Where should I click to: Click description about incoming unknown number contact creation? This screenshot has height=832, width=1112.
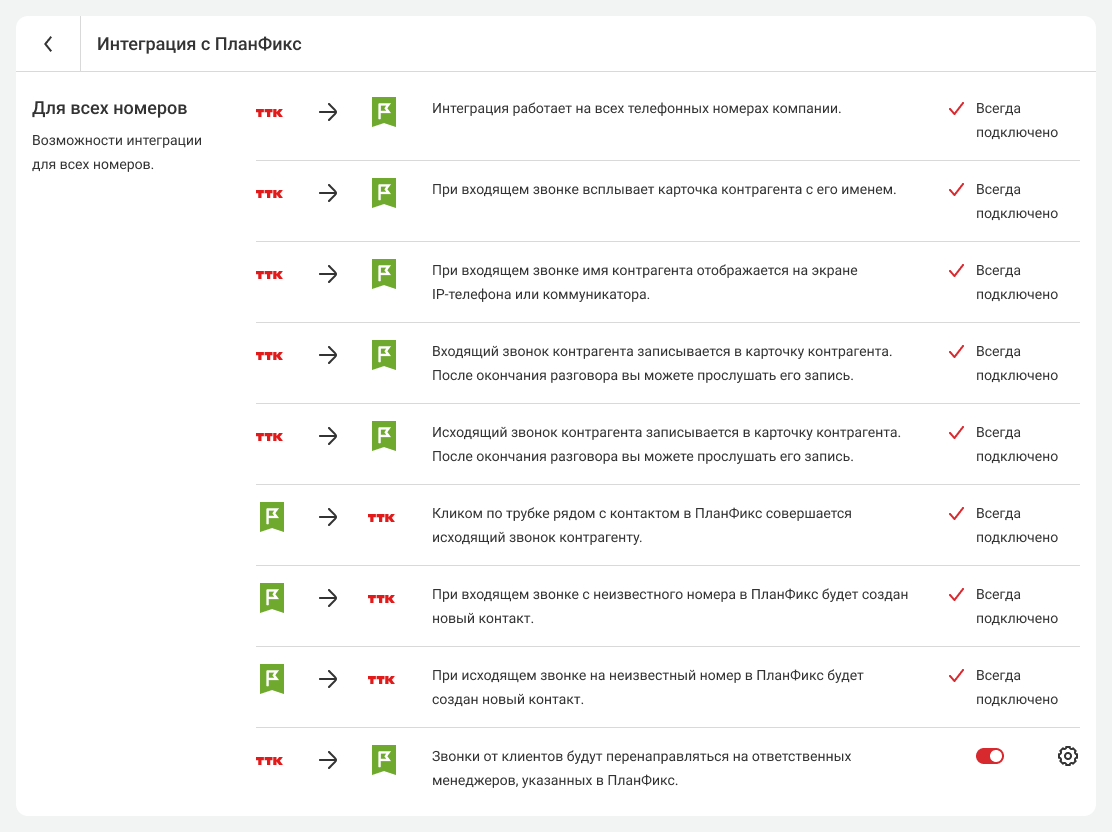click(x=669, y=606)
